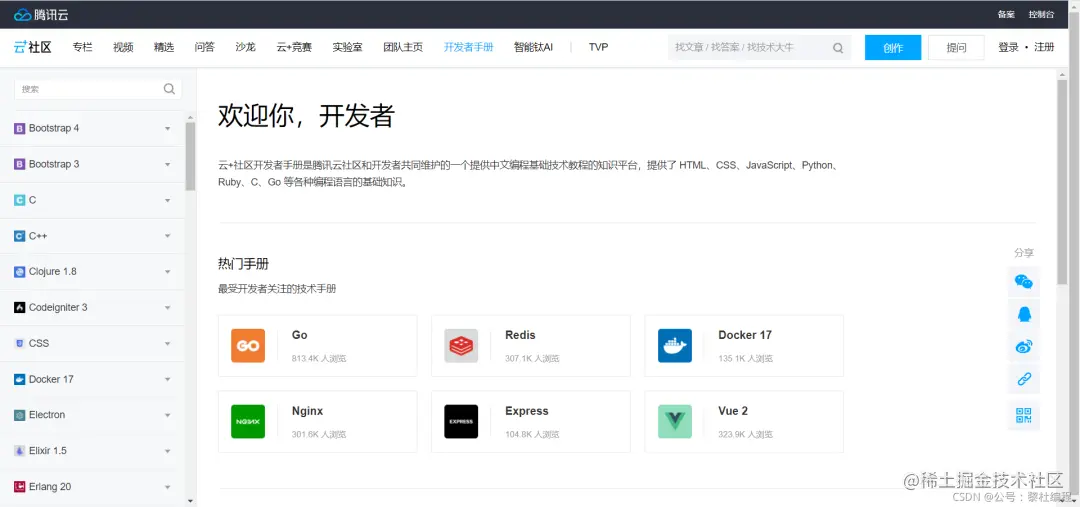Image resolution: width=1080 pixels, height=507 pixels.
Task: Expand the Electron manual arrow
Action: (167, 415)
